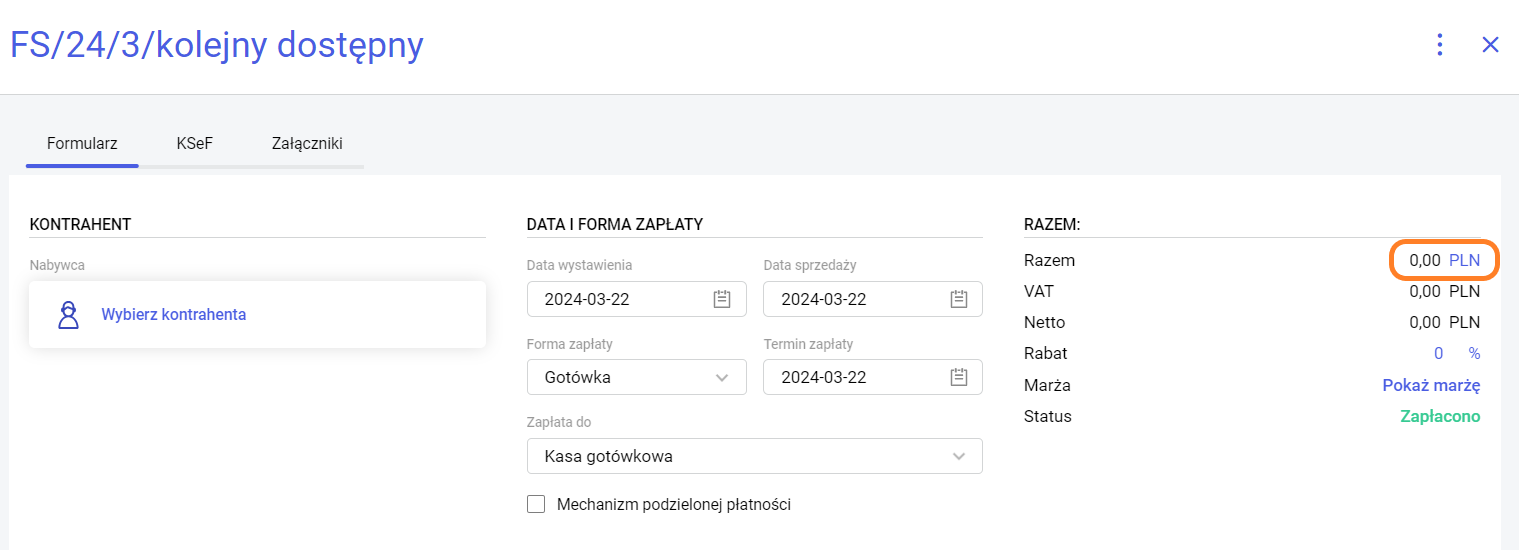Close the invoice form with X icon
The width and height of the screenshot is (1519, 550).
(1490, 45)
